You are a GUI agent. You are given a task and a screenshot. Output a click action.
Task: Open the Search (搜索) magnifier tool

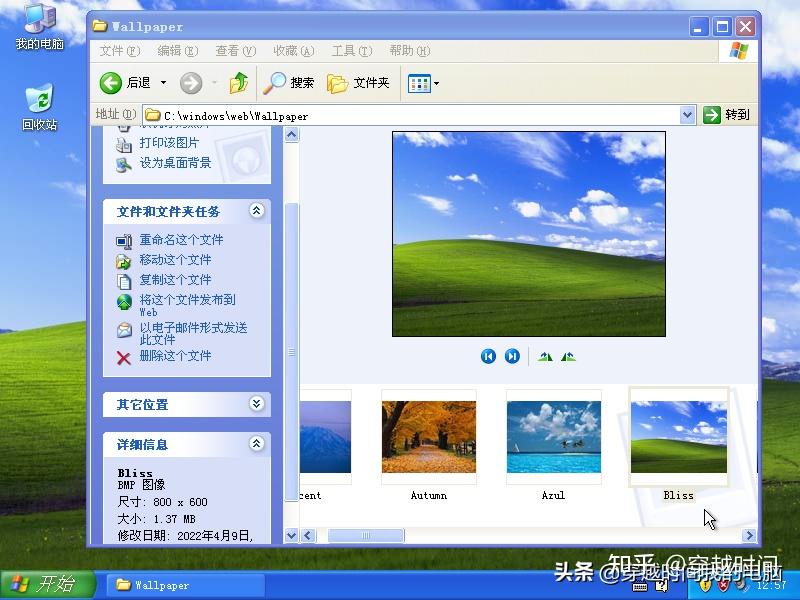[289, 83]
